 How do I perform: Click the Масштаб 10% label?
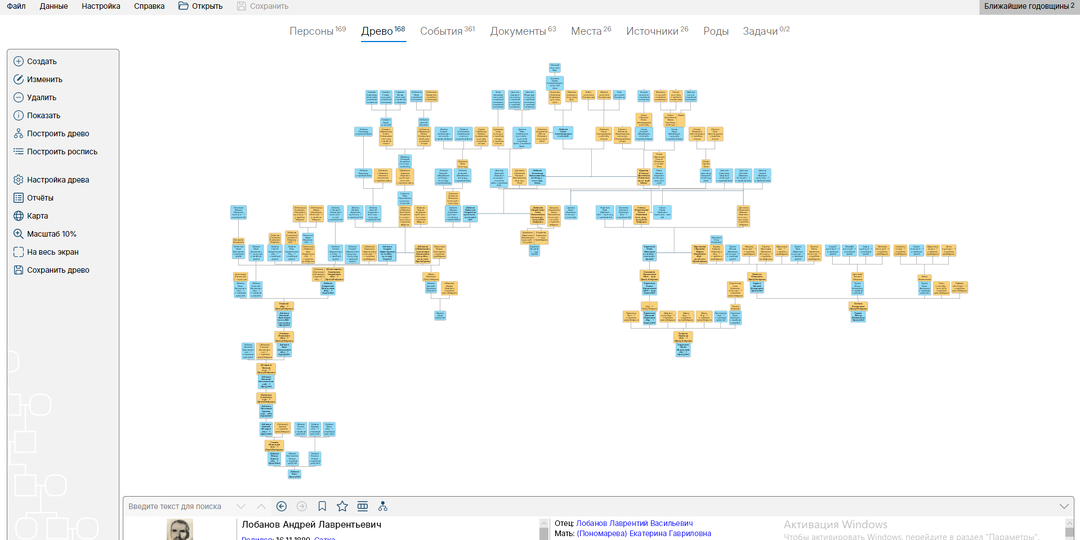click(52, 233)
